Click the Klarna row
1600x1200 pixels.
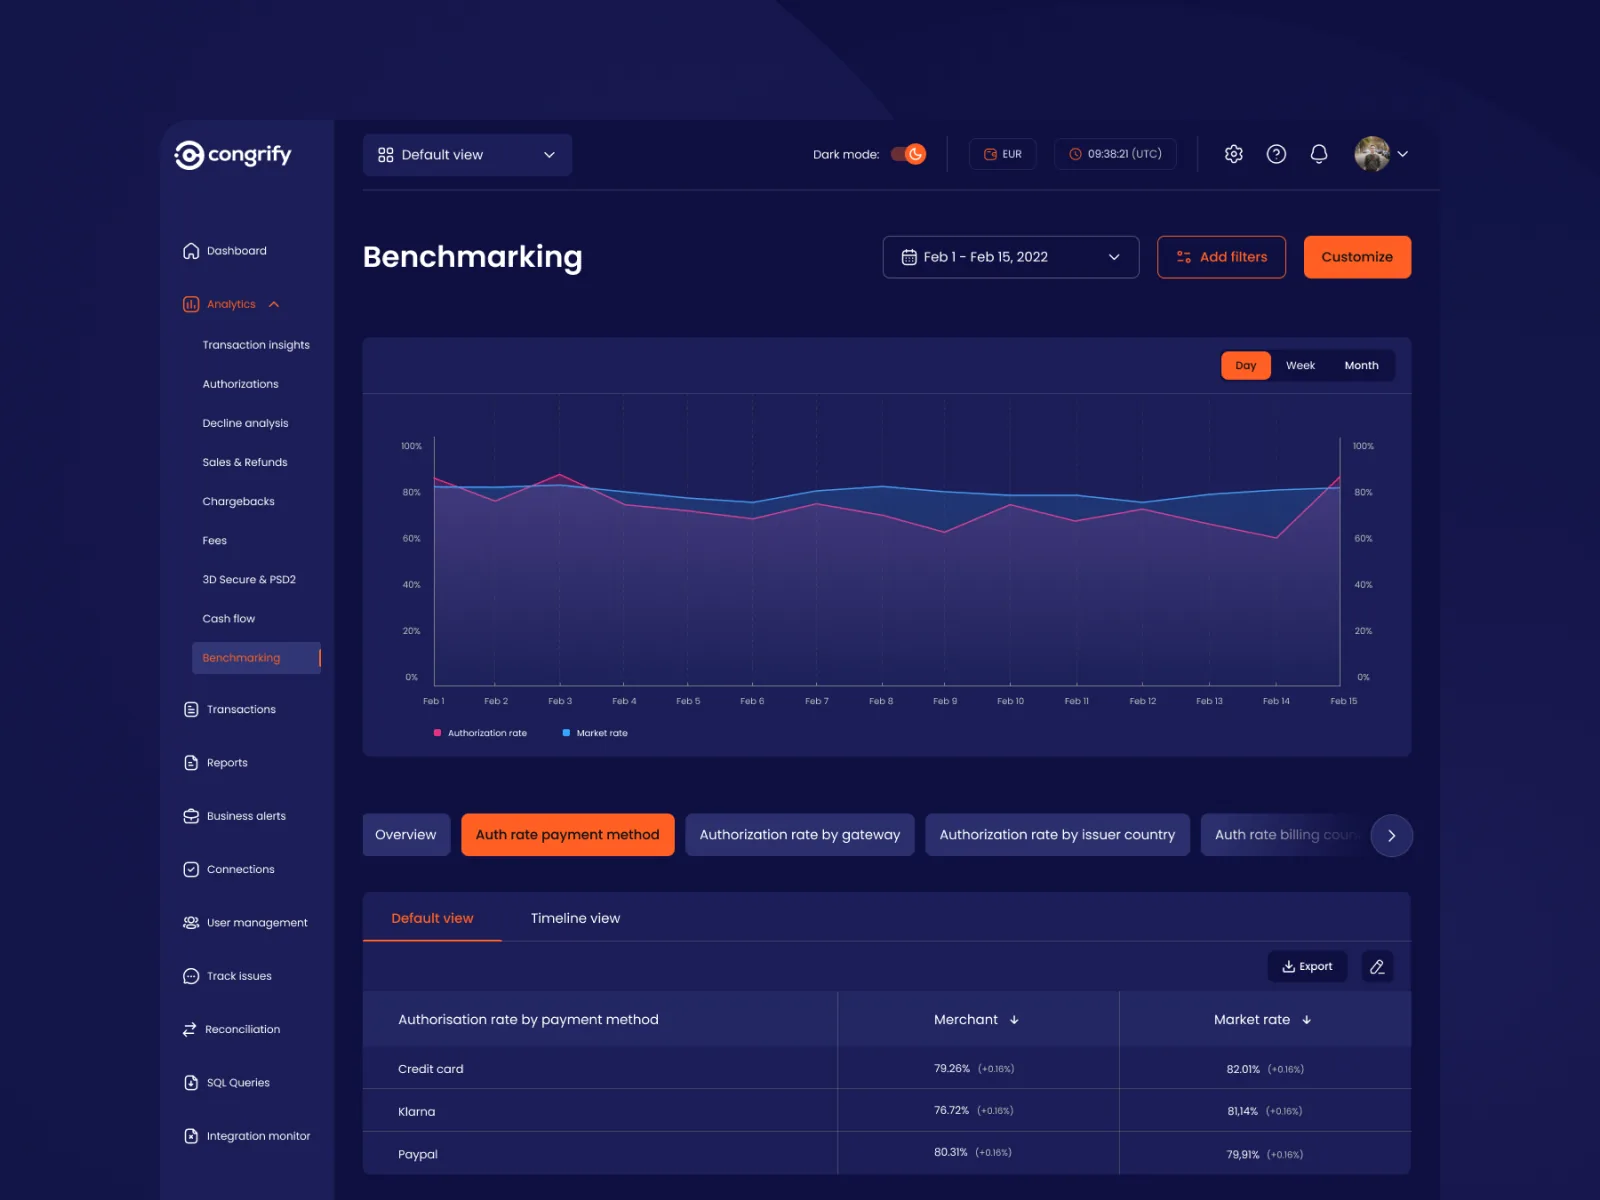[x=886, y=1111]
